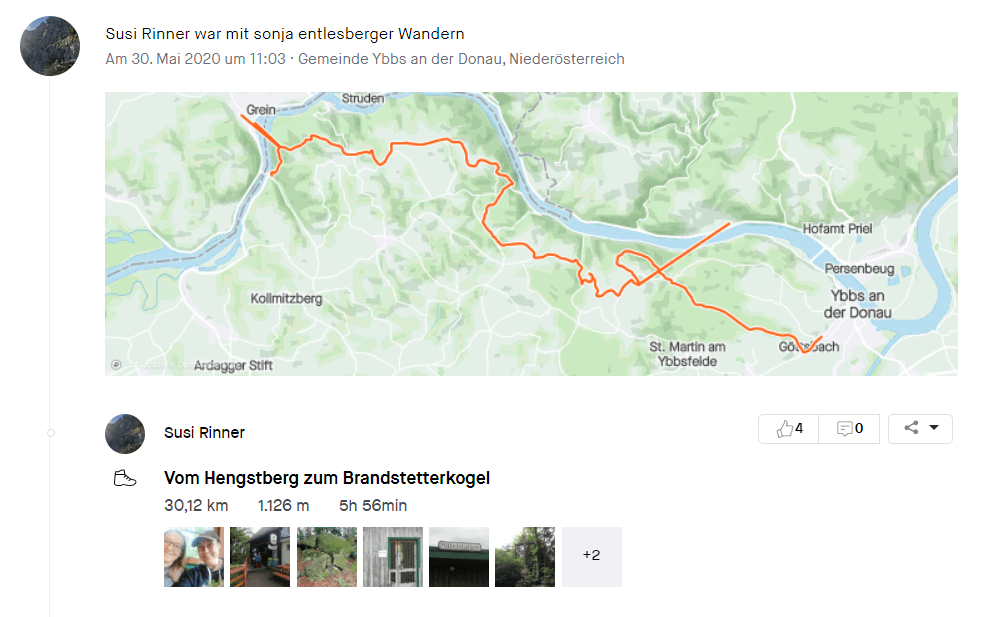Click the hiking boot activity icon
Image resolution: width=997 pixels, height=617 pixels.
click(x=125, y=478)
